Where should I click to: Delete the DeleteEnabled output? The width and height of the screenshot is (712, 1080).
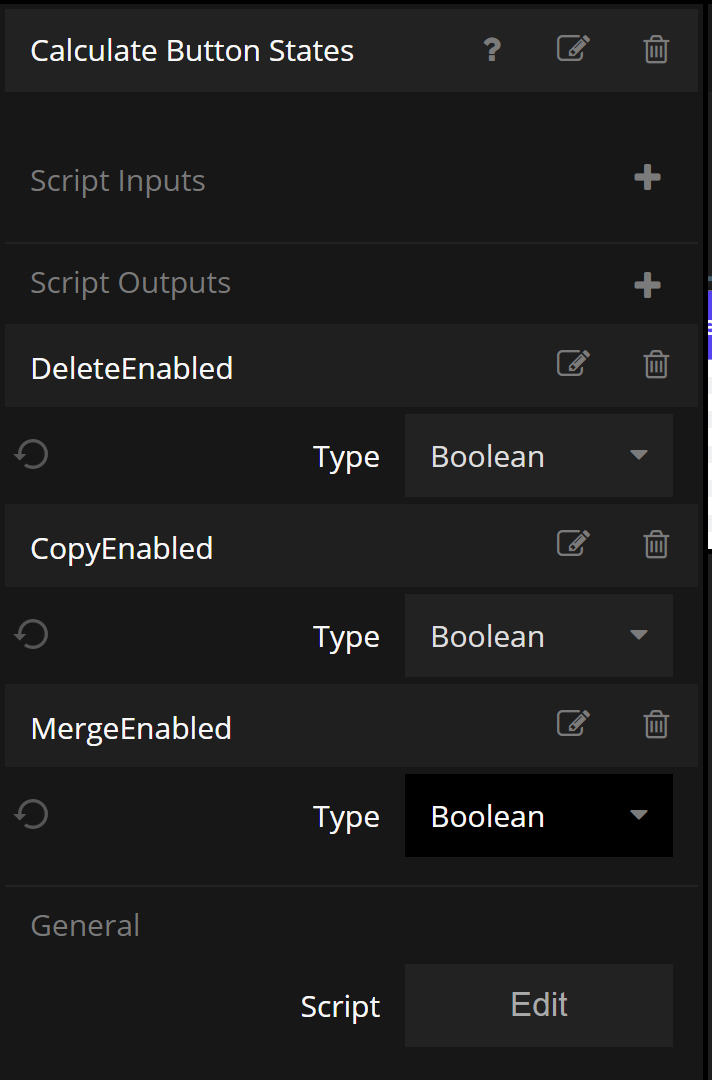coord(656,364)
